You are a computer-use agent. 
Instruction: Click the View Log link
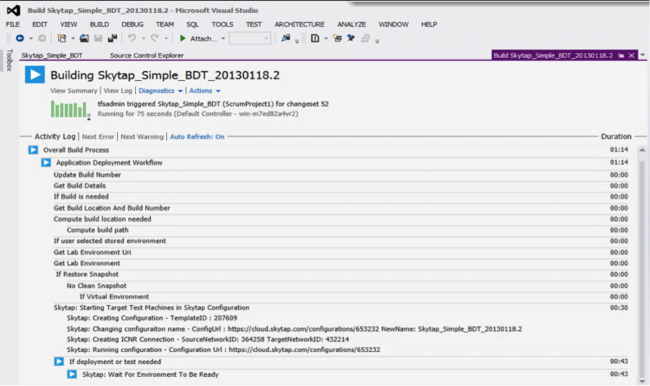click(x=118, y=90)
